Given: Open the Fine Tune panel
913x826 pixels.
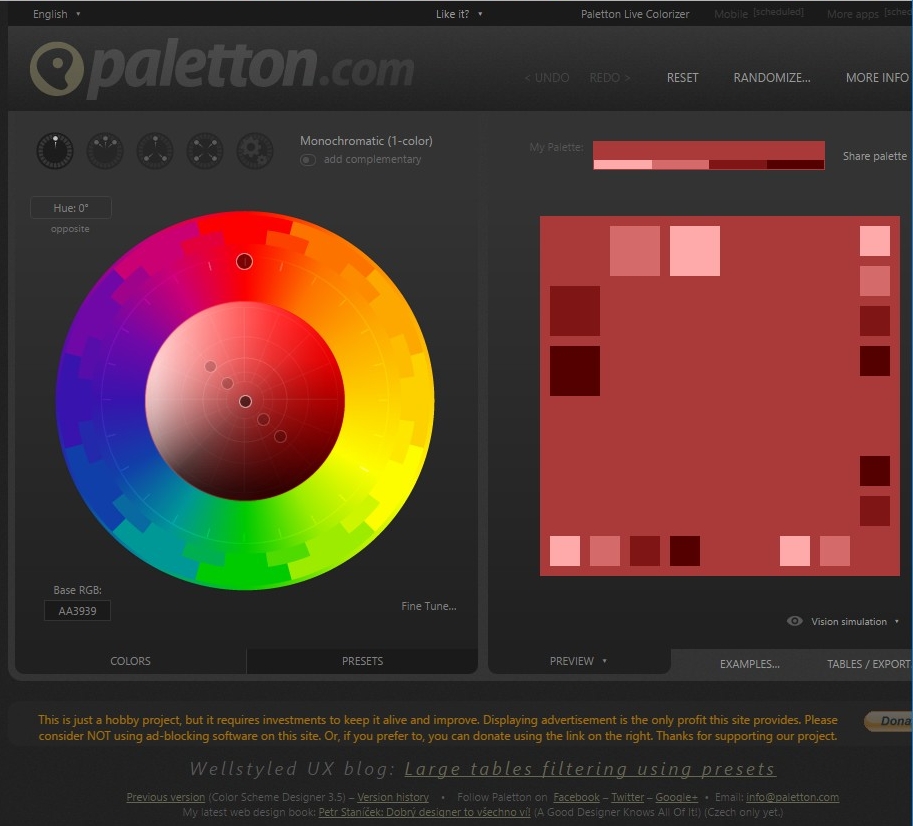Looking at the screenshot, I should (x=429, y=606).
